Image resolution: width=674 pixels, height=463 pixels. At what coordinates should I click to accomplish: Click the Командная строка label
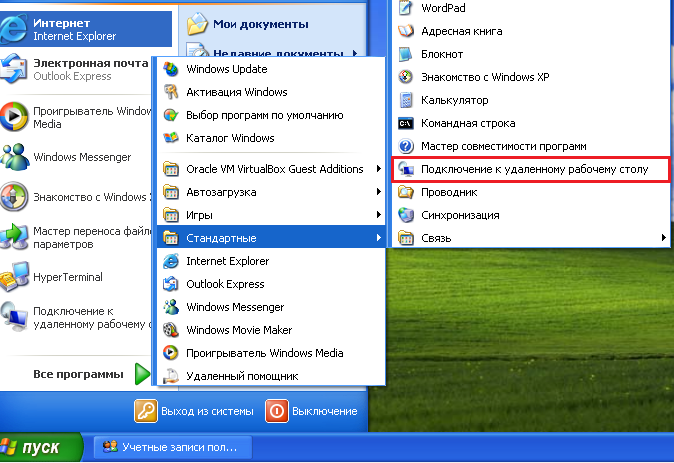(x=468, y=123)
